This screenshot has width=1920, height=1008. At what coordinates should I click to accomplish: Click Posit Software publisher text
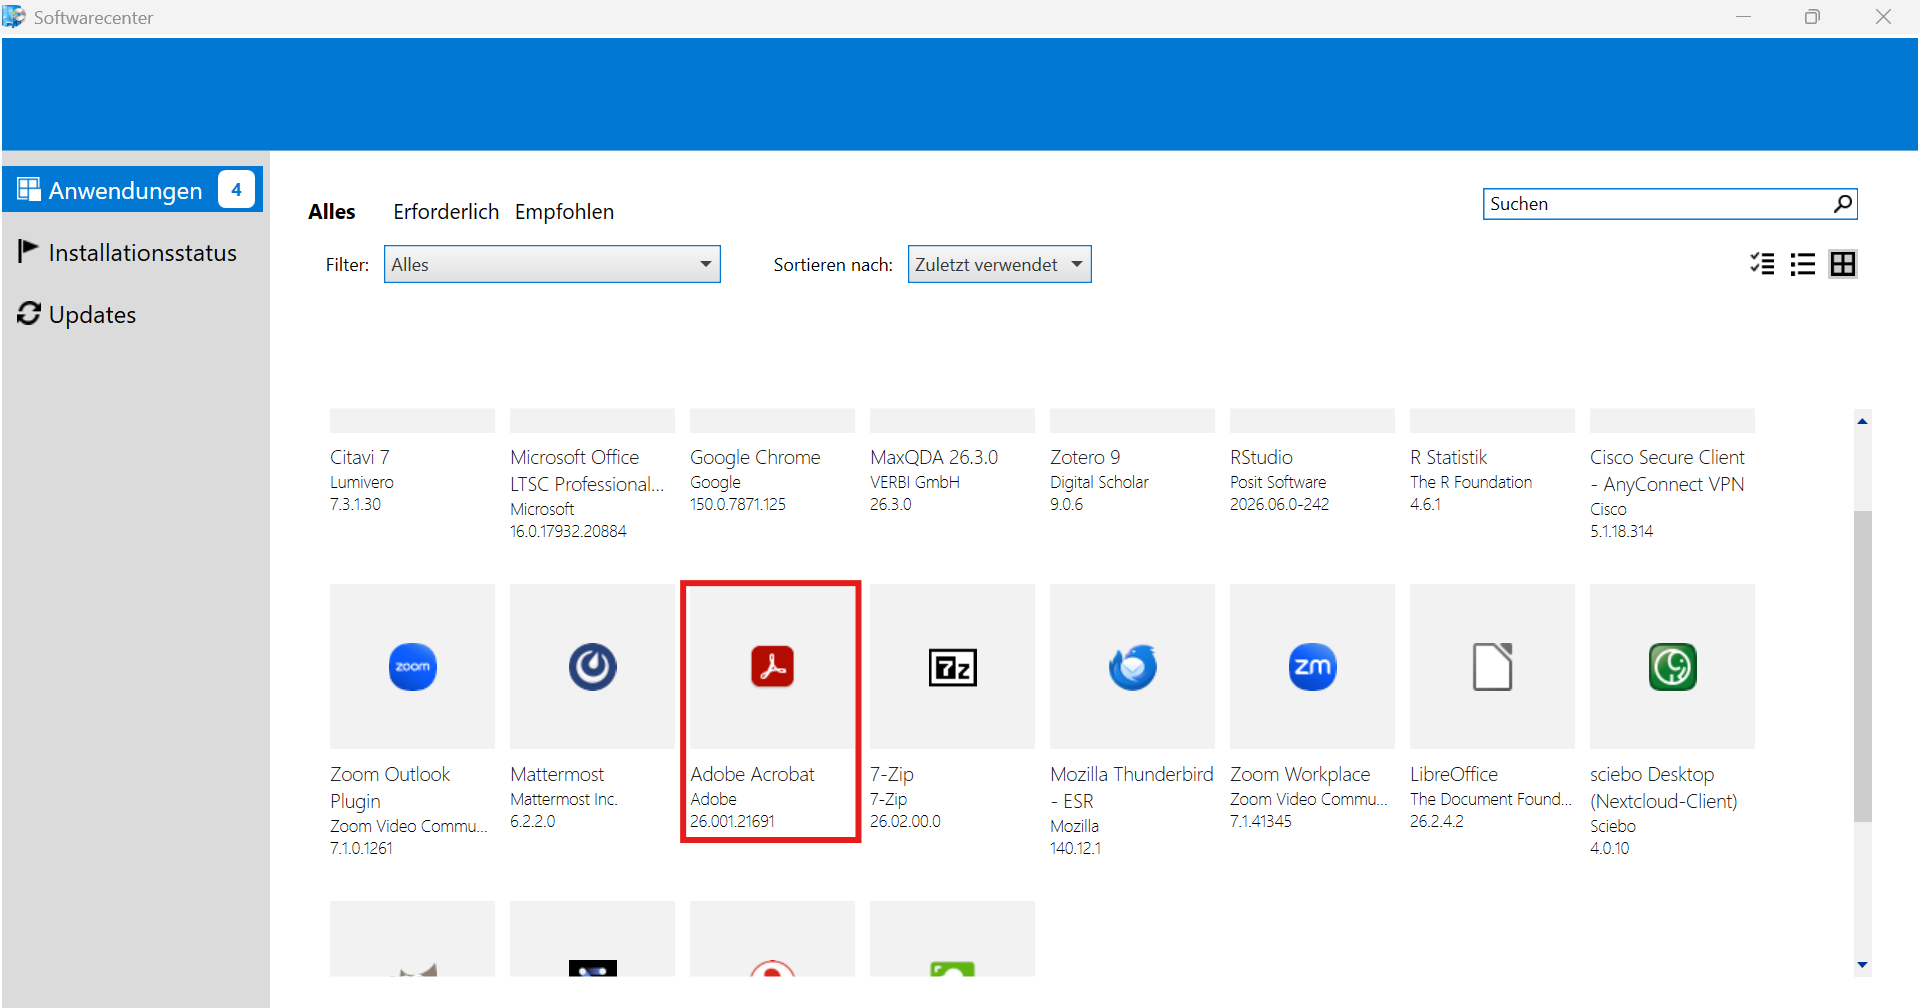(x=1278, y=482)
